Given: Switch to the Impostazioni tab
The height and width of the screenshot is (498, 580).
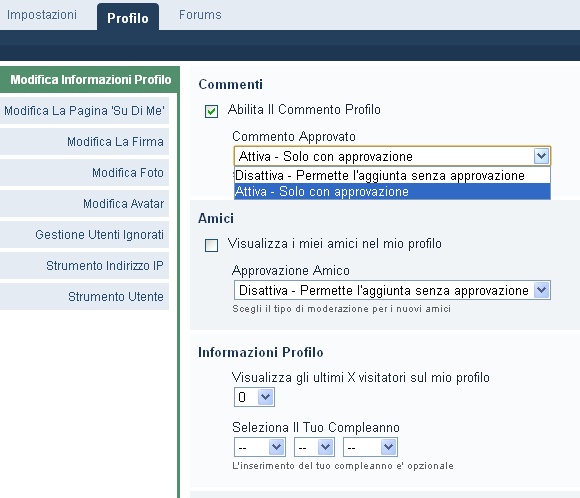Looking at the screenshot, I should 42,15.
